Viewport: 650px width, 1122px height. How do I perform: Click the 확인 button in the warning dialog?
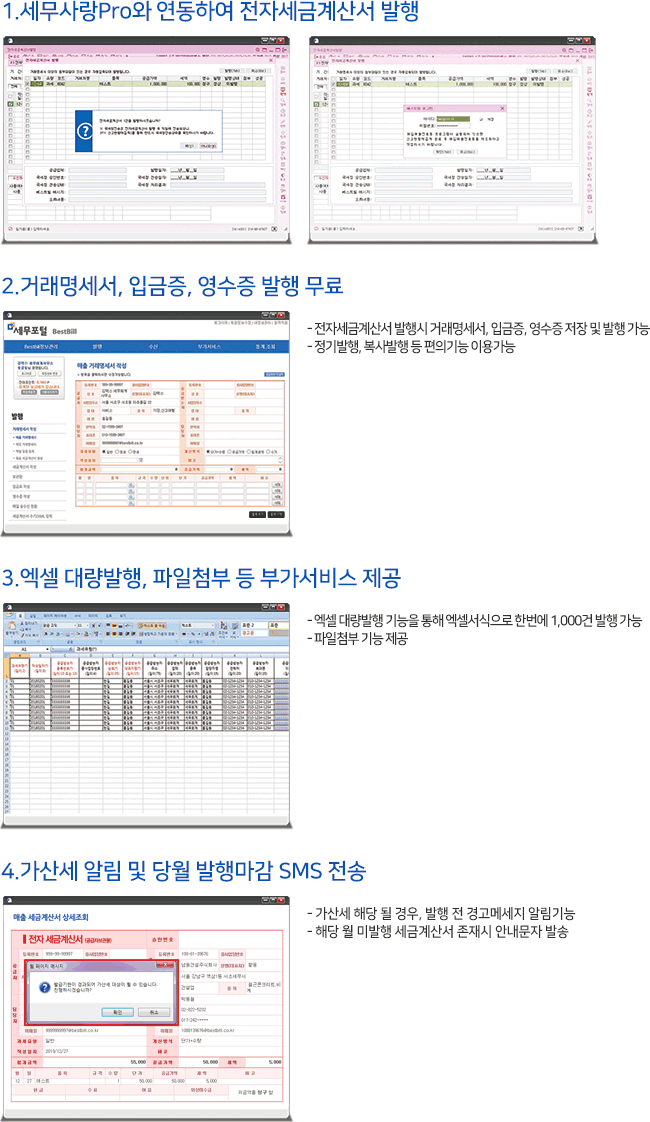click(x=116, y=1012)
